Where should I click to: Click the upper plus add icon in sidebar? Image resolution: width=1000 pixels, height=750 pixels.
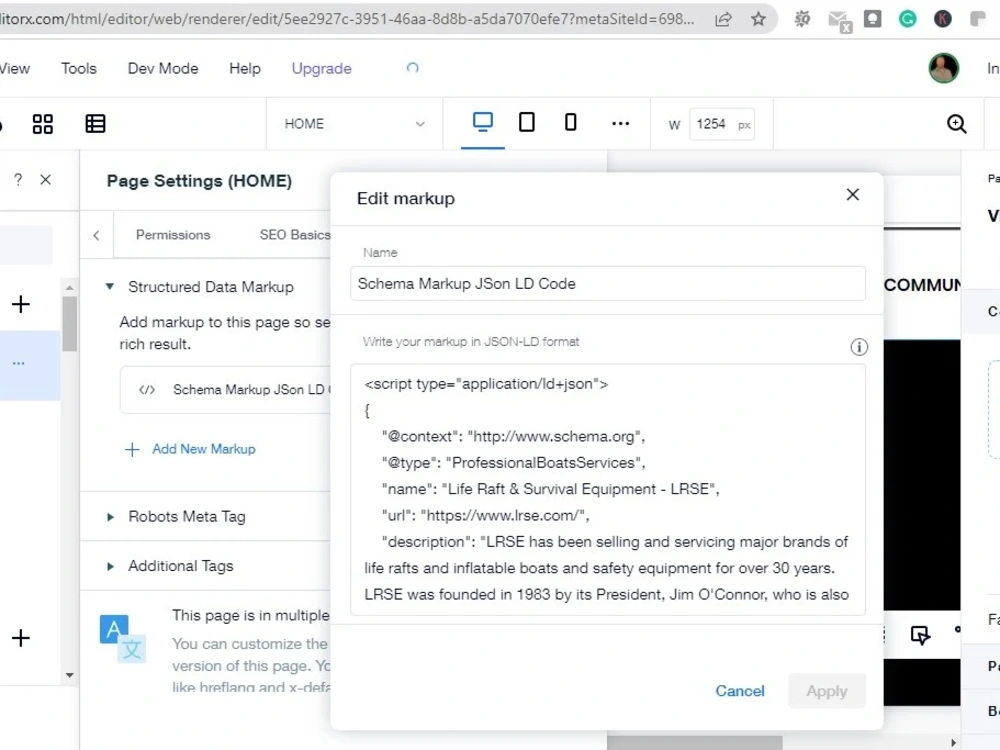click(20, 304)
